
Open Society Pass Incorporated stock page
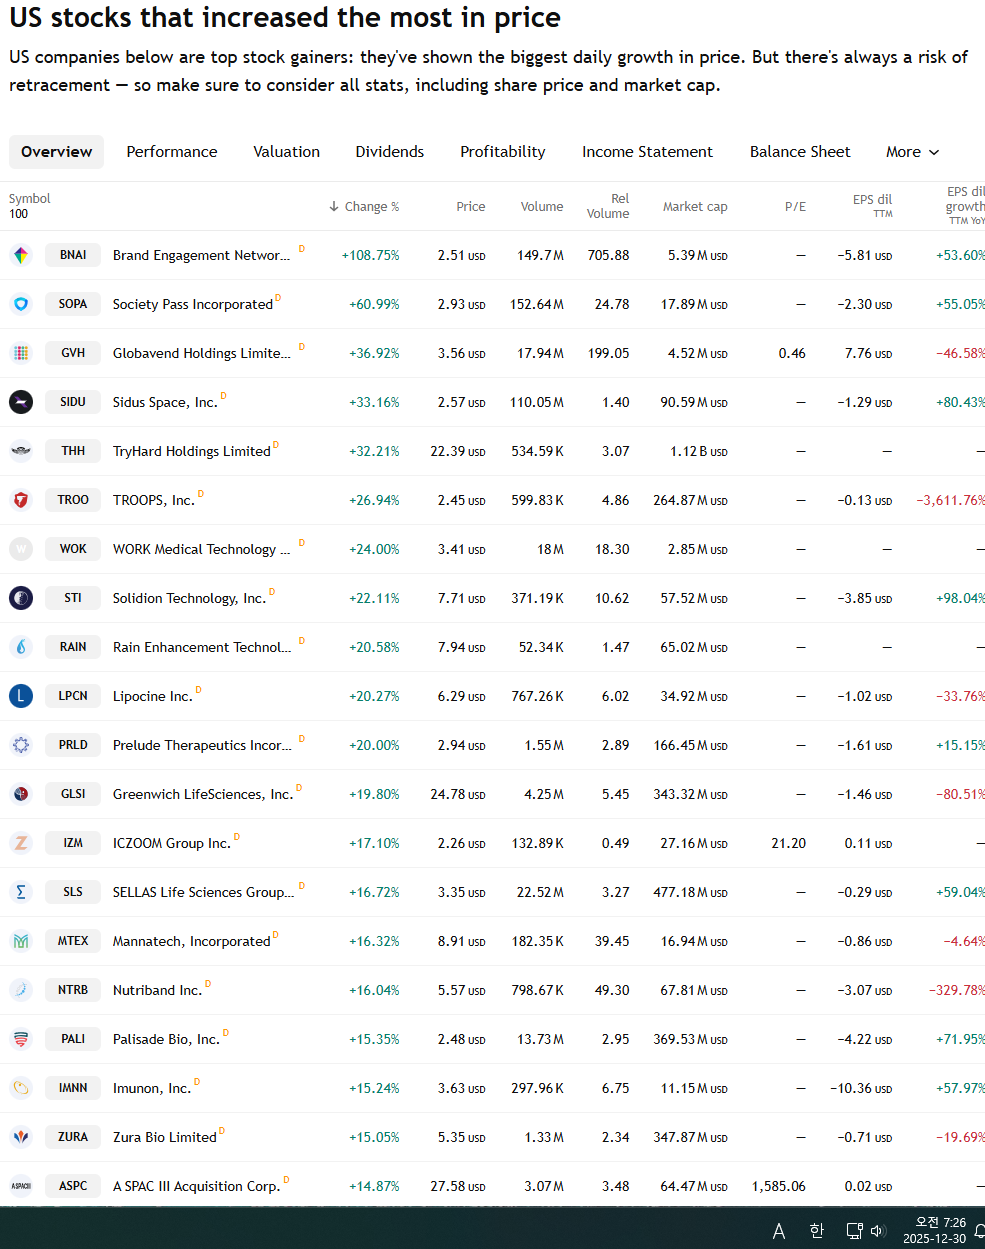coord(193,304)
